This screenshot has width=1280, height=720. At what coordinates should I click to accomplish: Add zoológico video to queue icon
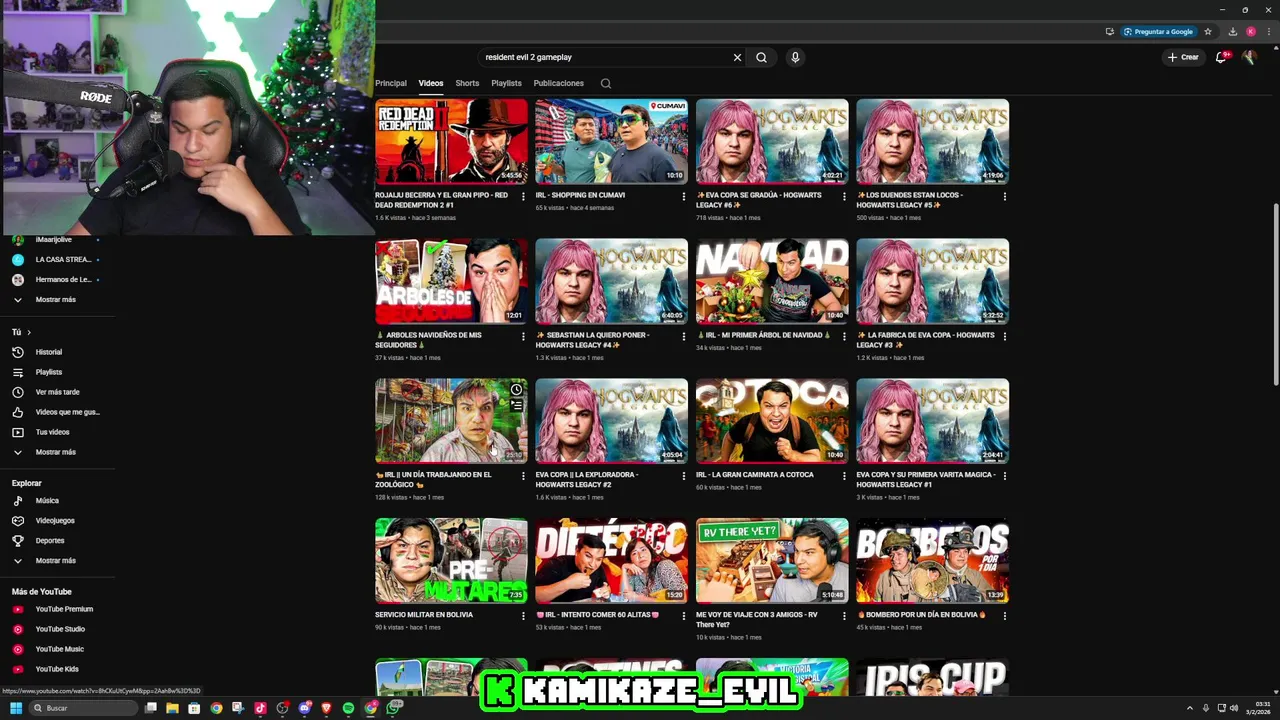pyautogui.click(x=516, y=406)
